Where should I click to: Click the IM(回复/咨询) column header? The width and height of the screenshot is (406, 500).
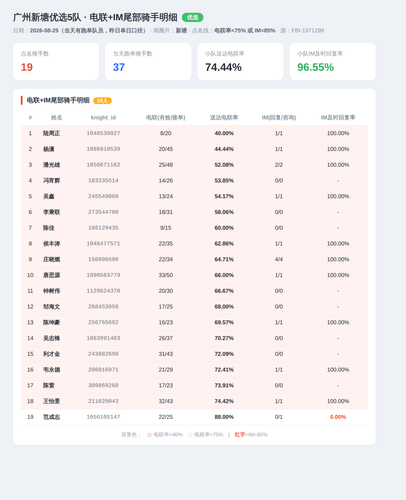click(279, 117)
